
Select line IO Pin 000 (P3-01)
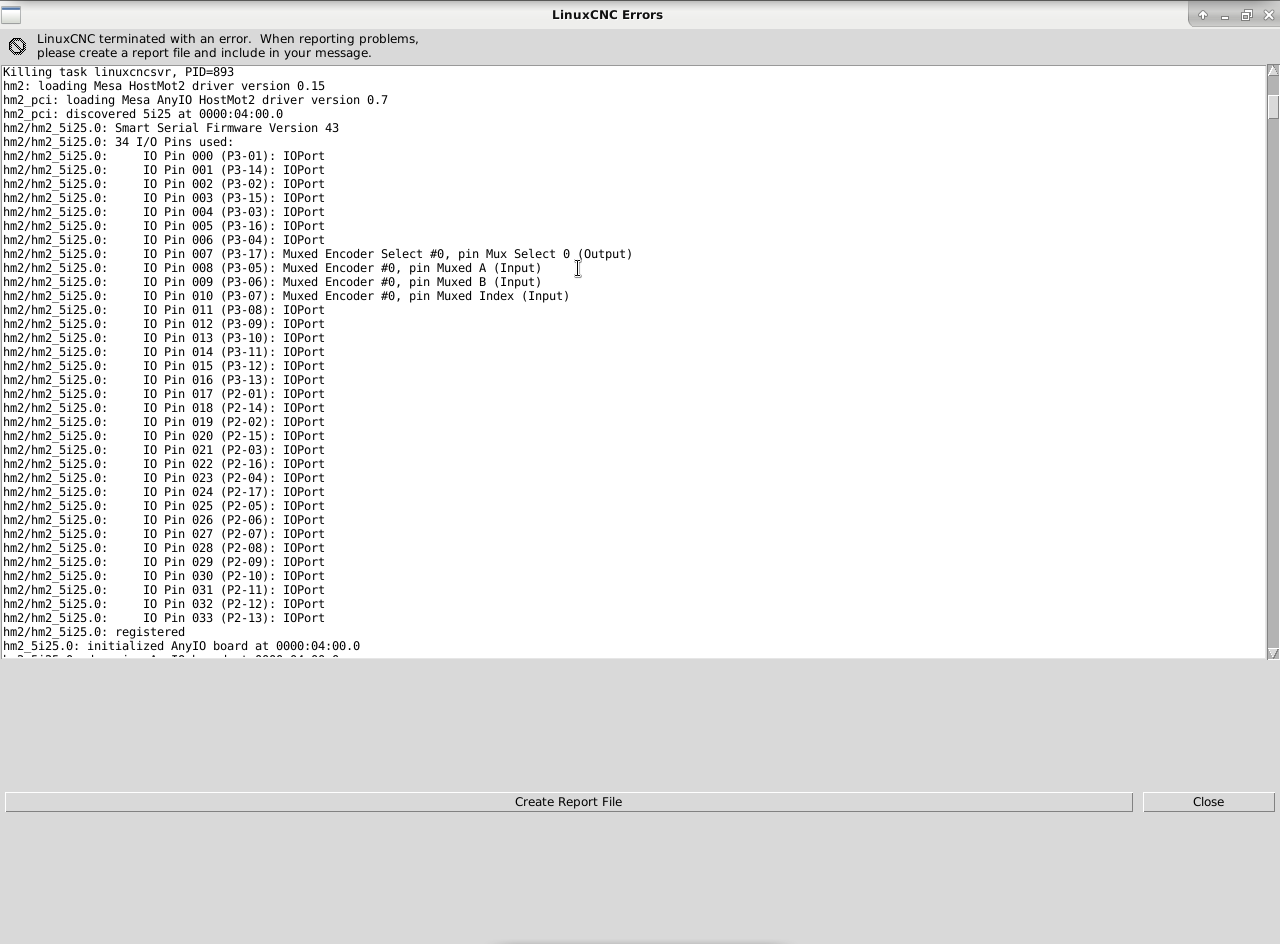pos(164,156)
